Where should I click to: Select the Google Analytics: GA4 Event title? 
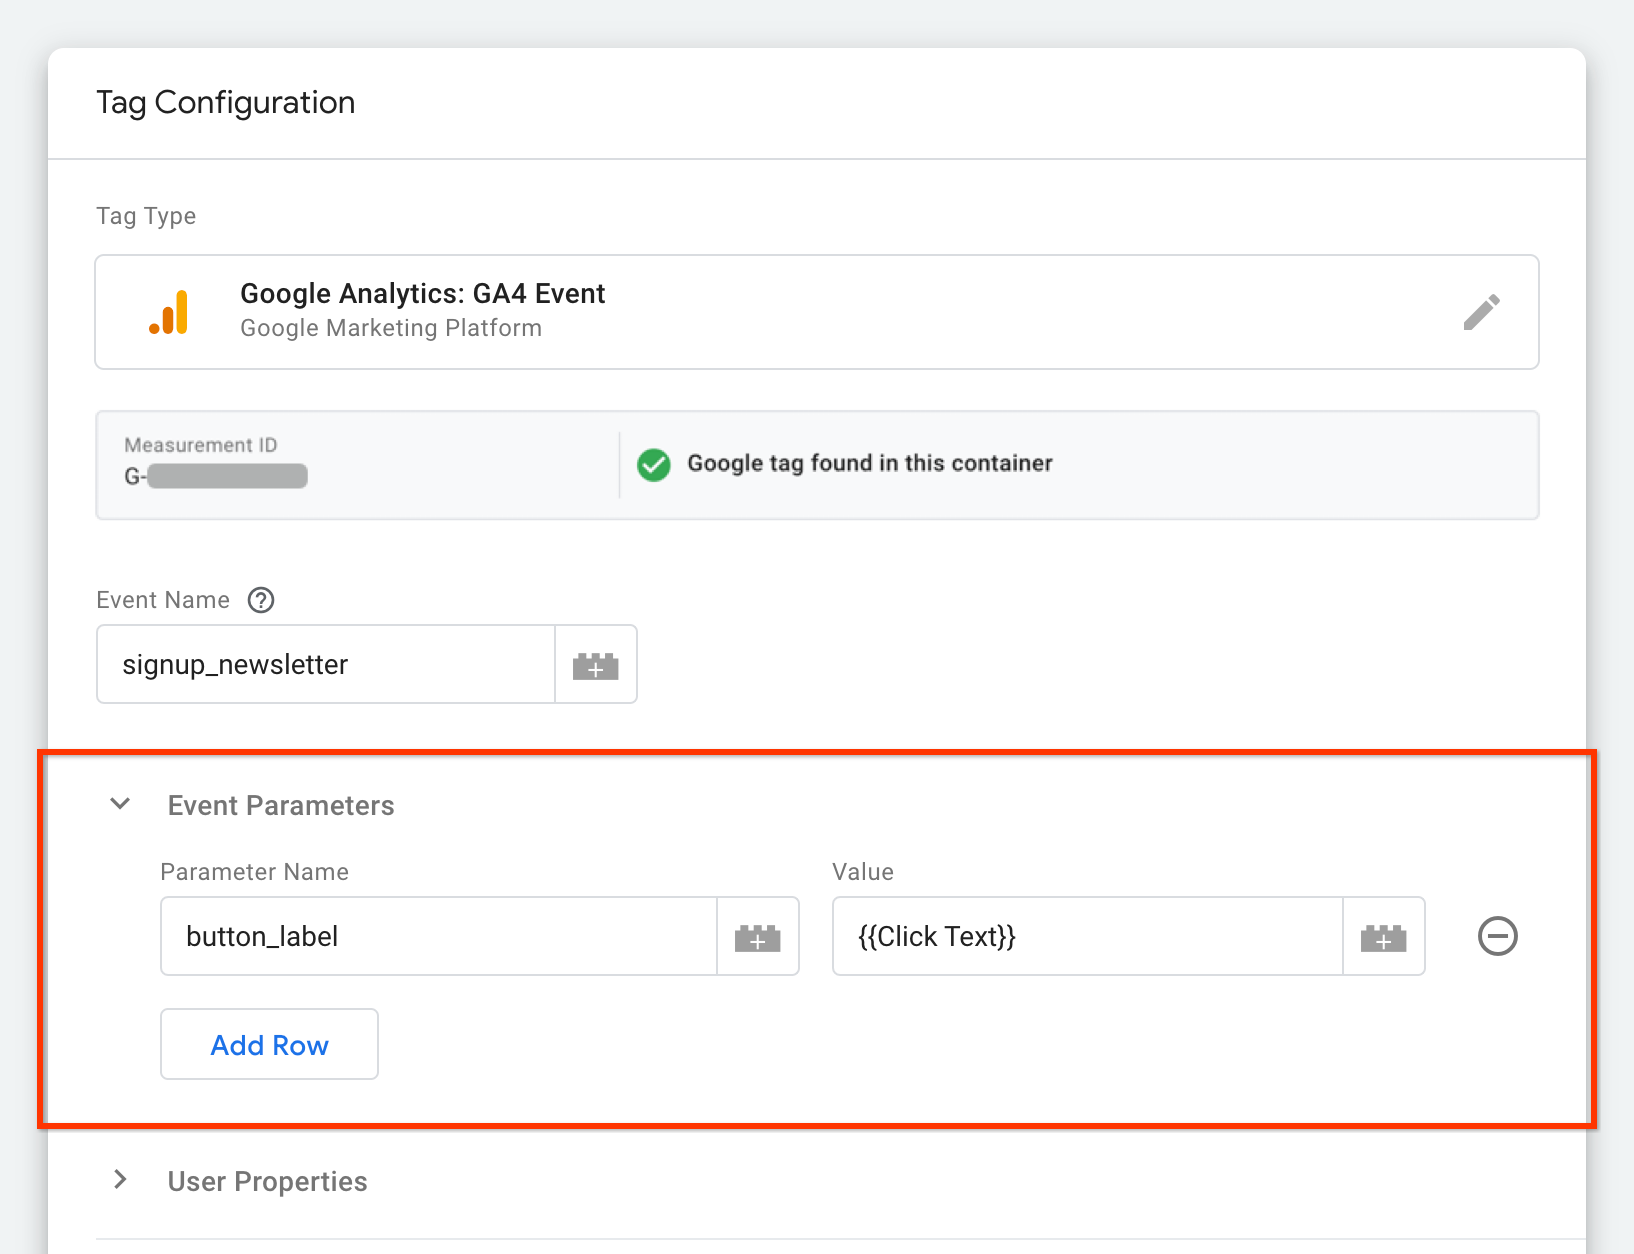[x=422, y=293]
